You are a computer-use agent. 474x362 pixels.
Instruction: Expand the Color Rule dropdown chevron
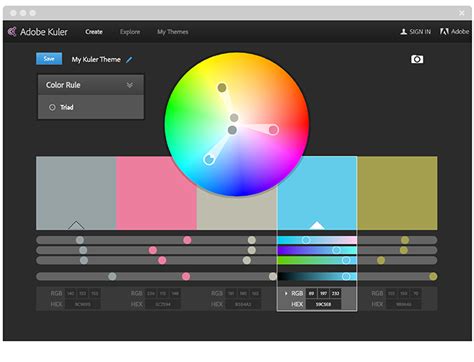click(130, 85)
